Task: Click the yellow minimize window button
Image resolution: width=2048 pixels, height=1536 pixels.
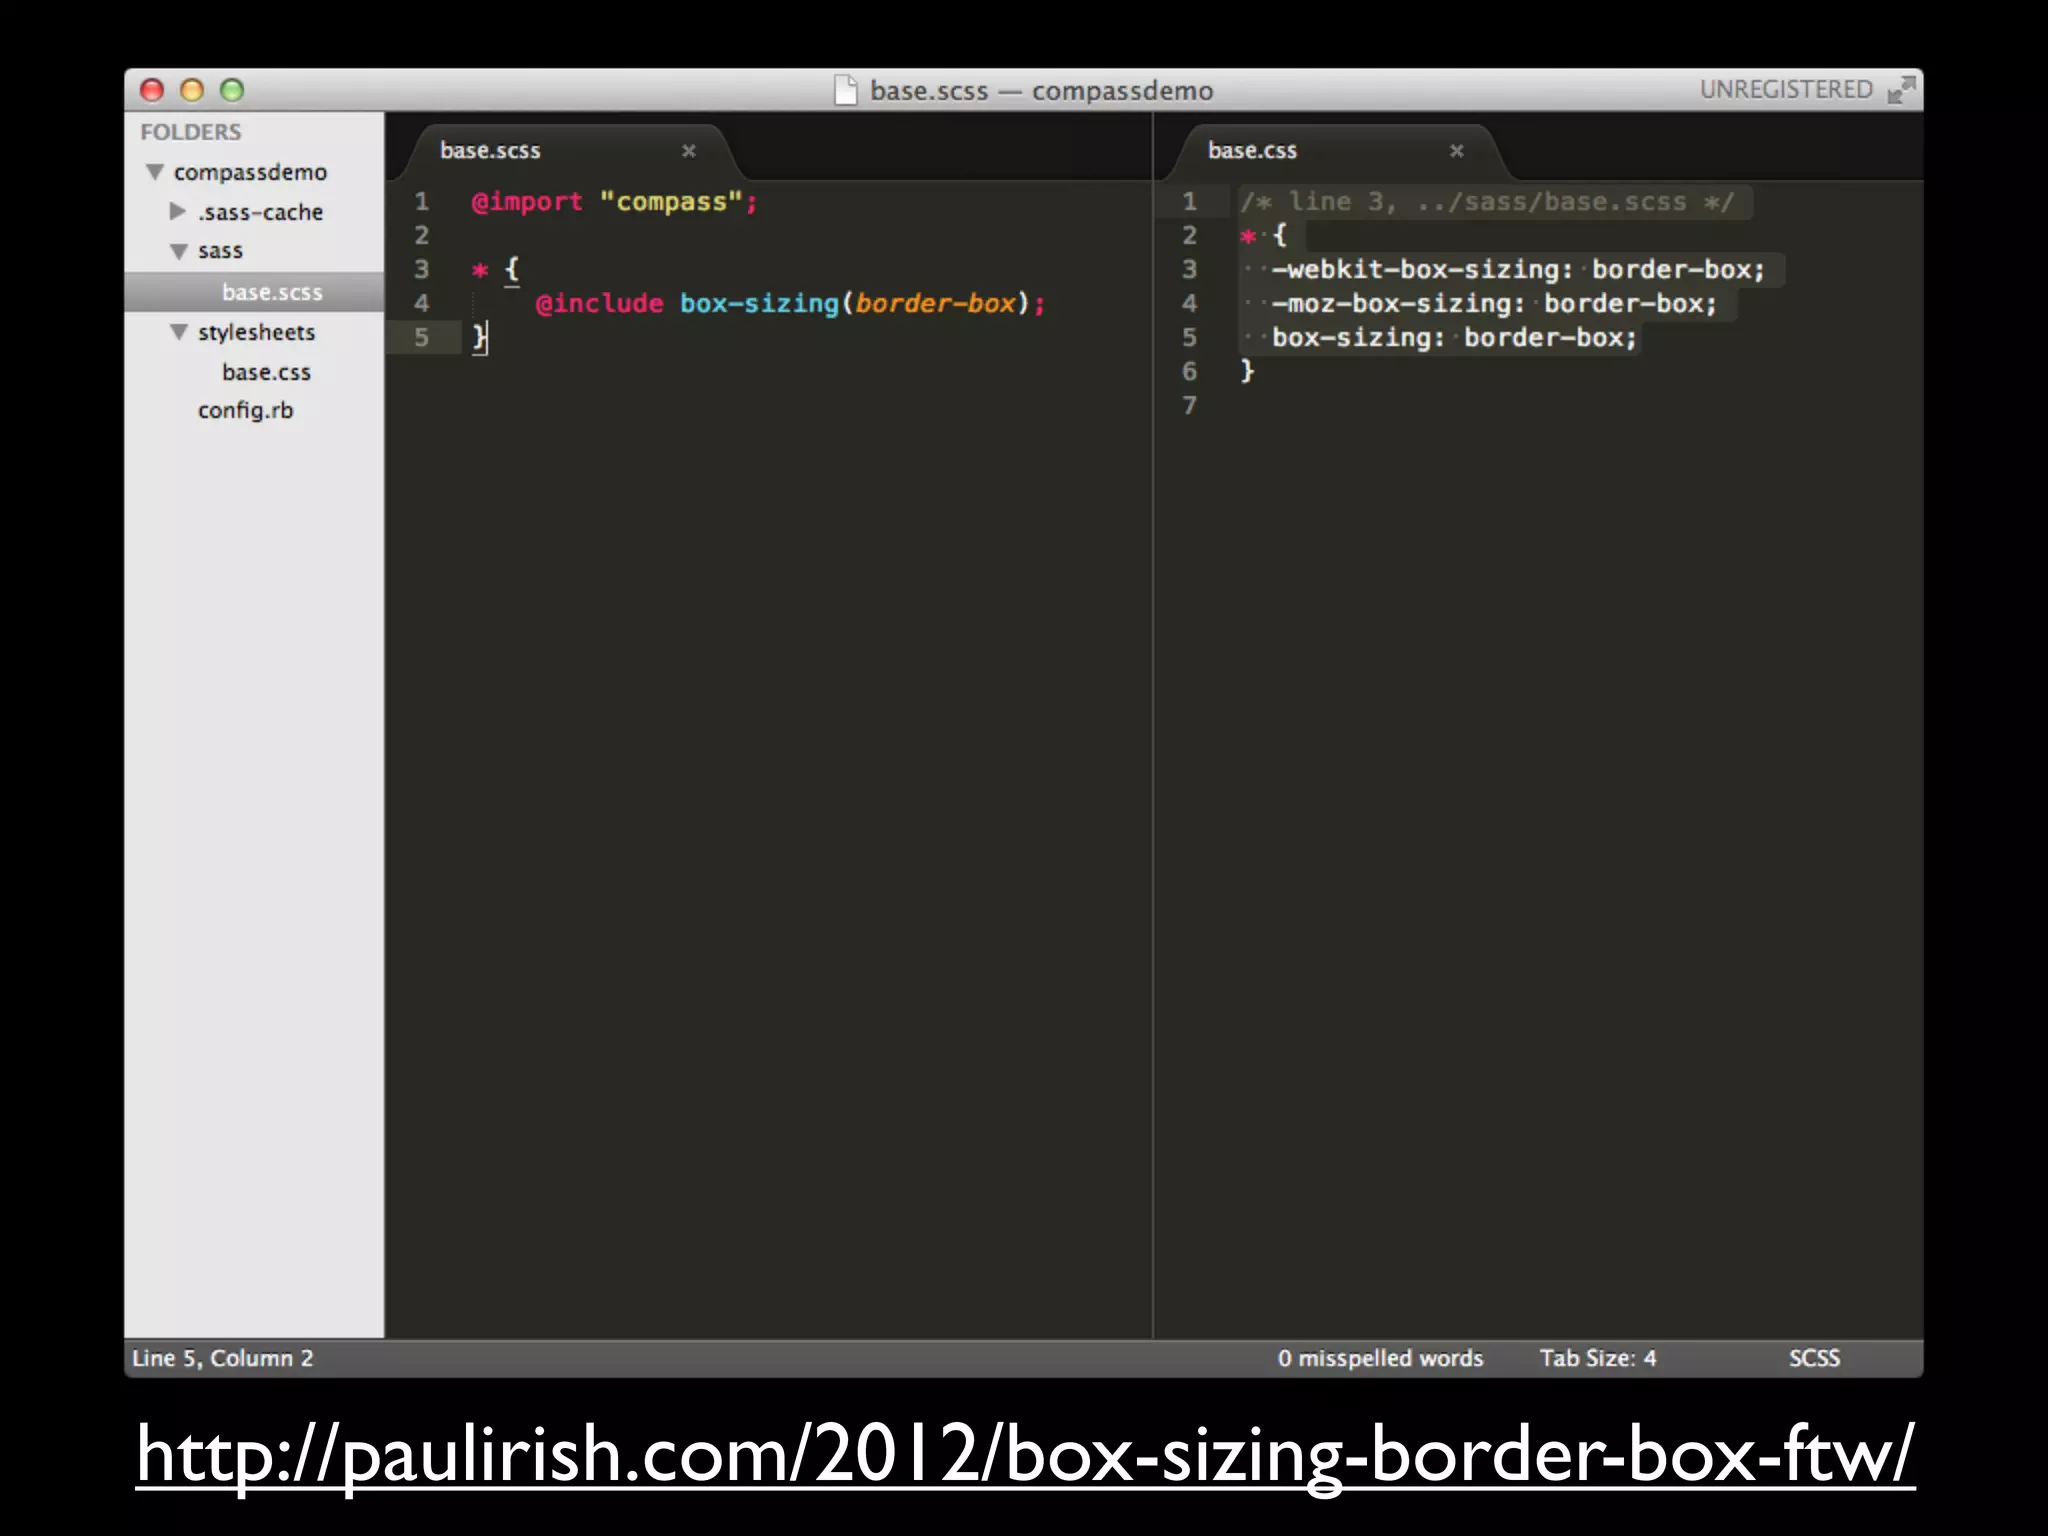Action: coord(192,91)
